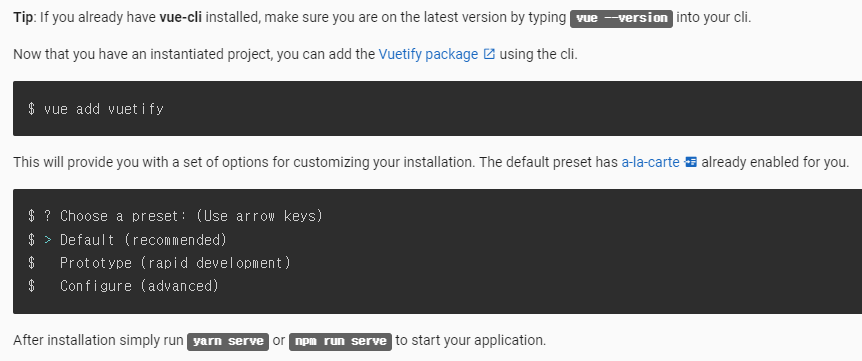Screen dimensions: 862x361
Task: Click the external-link icon after Vuetify package
Action: (x=489, y=54)
